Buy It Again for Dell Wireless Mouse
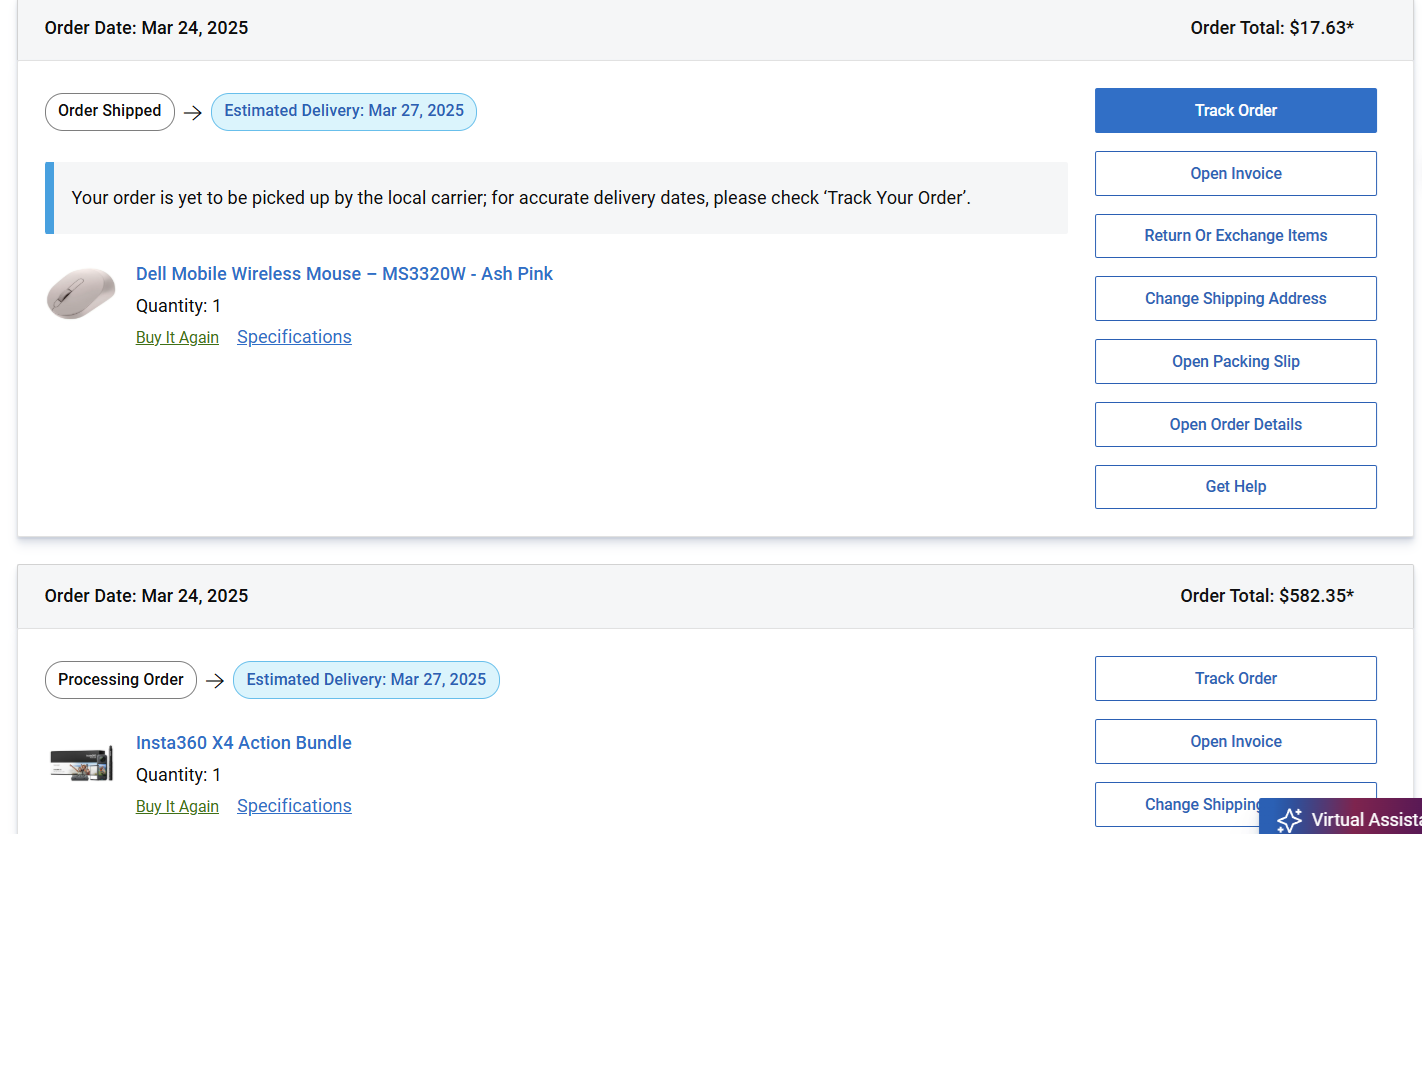Viewport: 1422px width, 1065px height. 177,338
